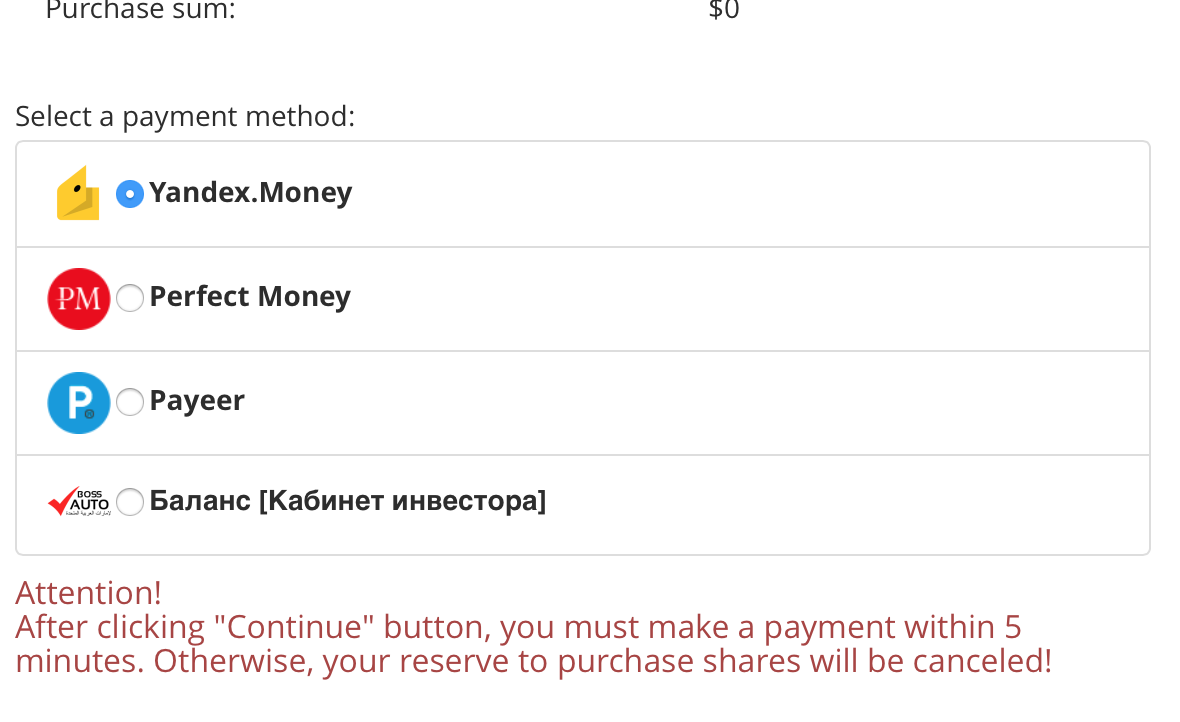
Task: Choose the Payeer radio button
Action: (130, 402)
